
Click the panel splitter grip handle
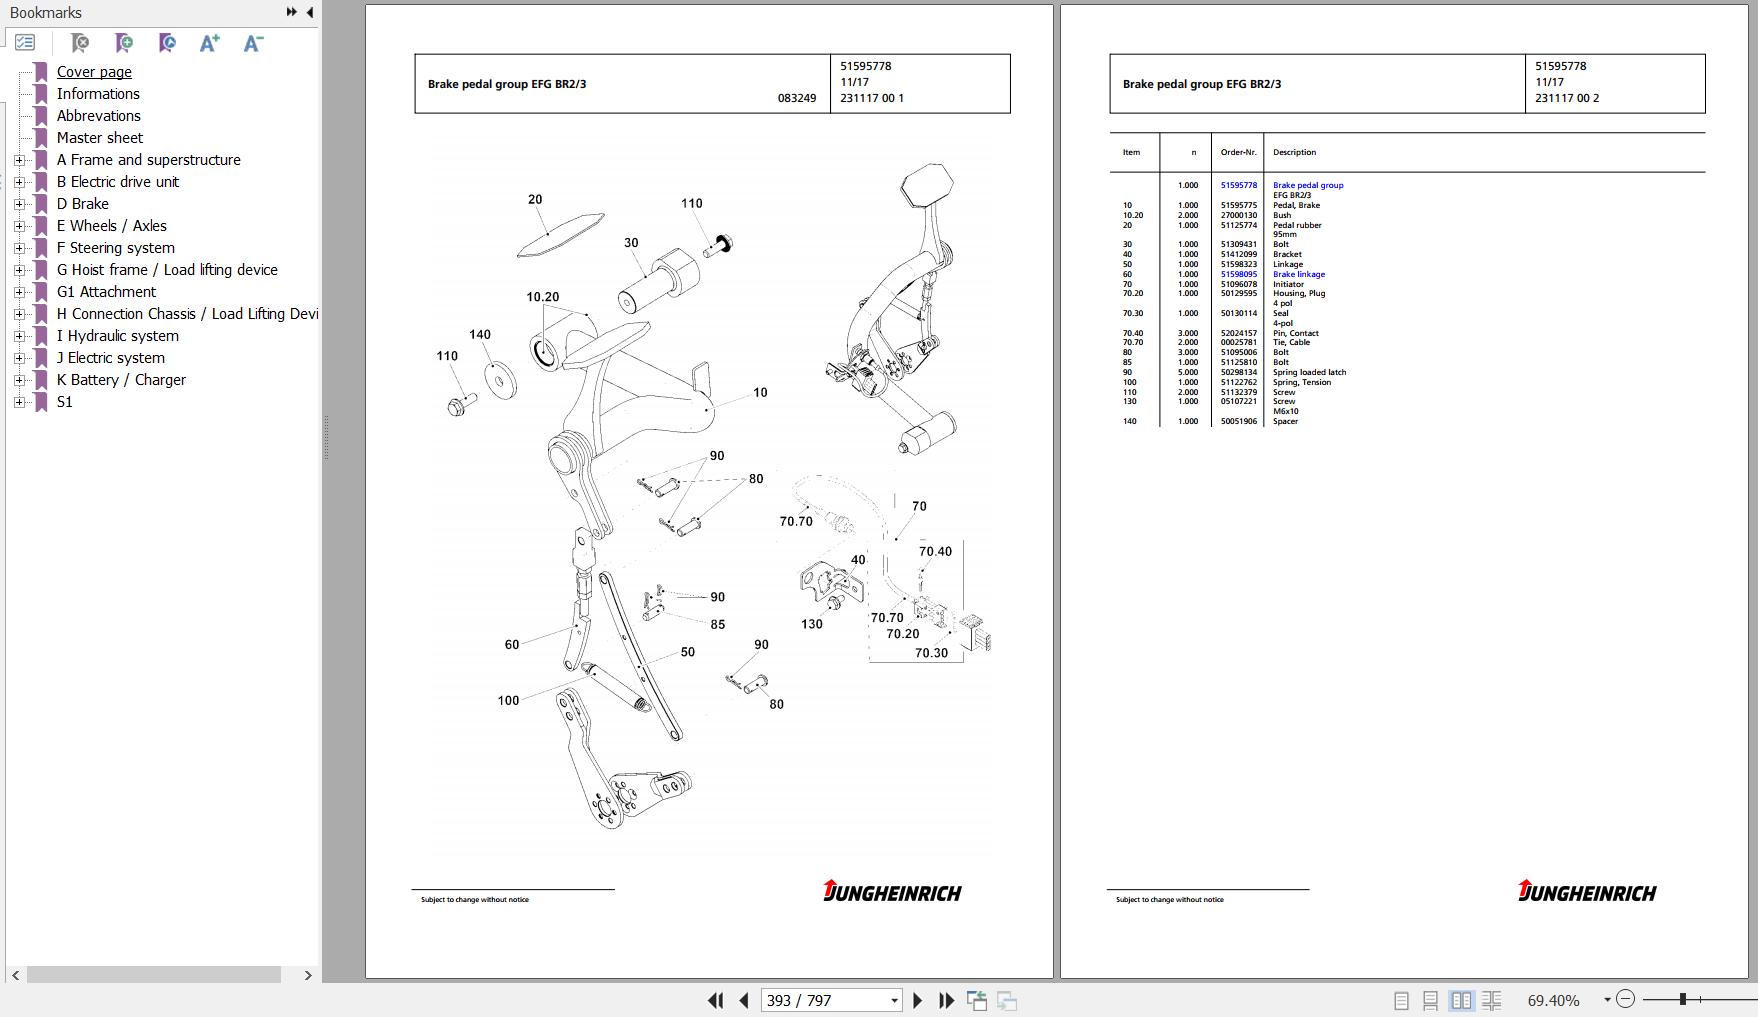326,438
